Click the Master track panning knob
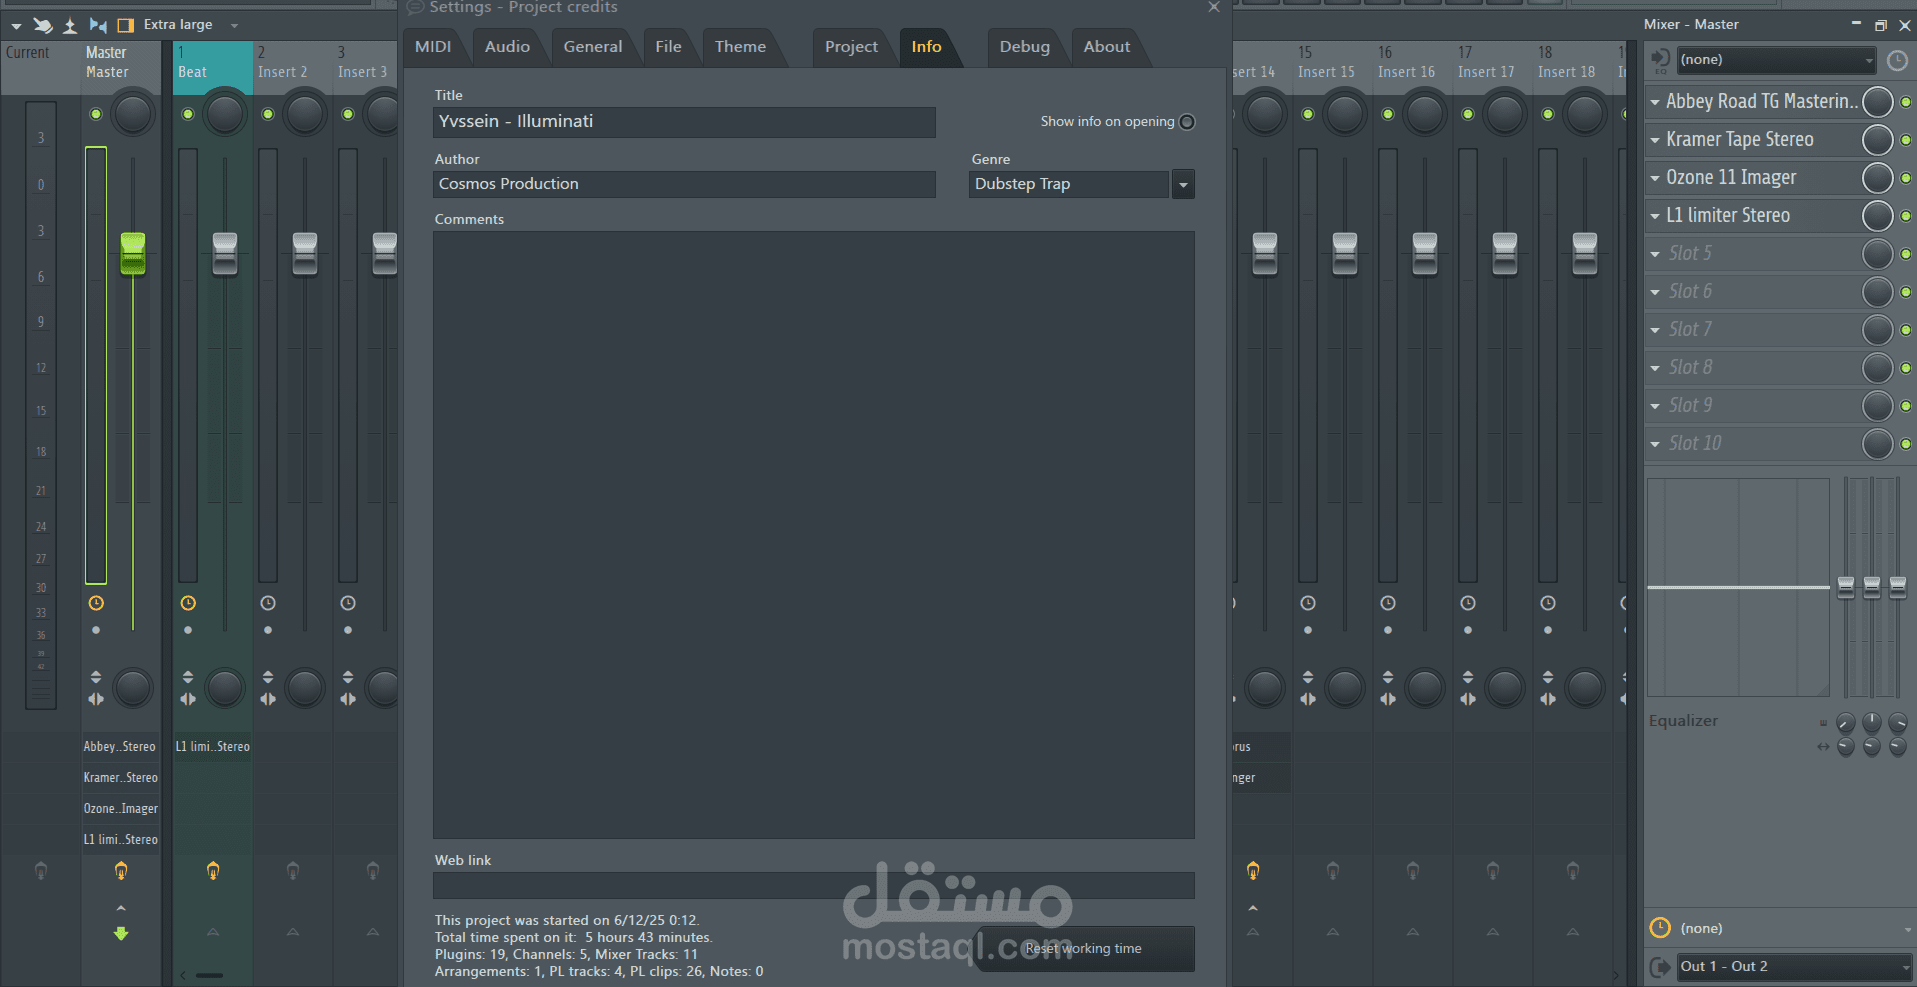The height and width of the screenshot is (987, 1917). [x=133, y=114]
